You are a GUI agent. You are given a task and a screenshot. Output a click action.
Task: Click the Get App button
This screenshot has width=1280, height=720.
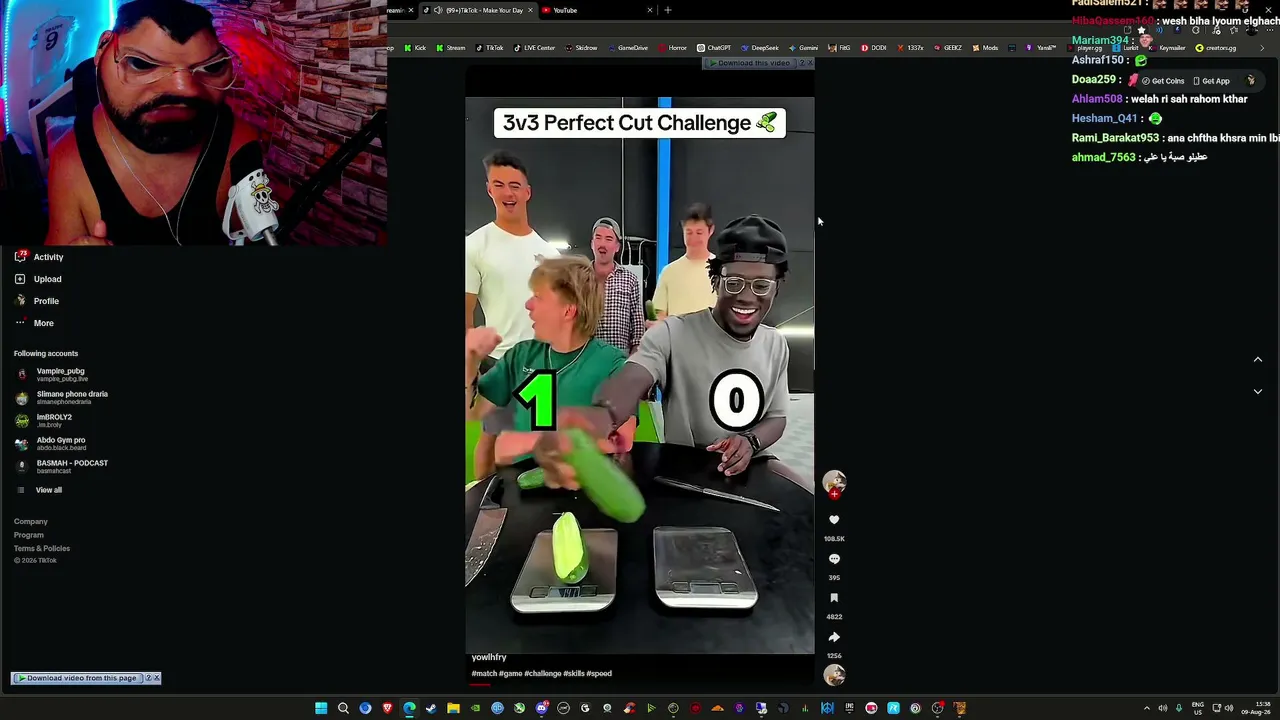[1211, 81]
